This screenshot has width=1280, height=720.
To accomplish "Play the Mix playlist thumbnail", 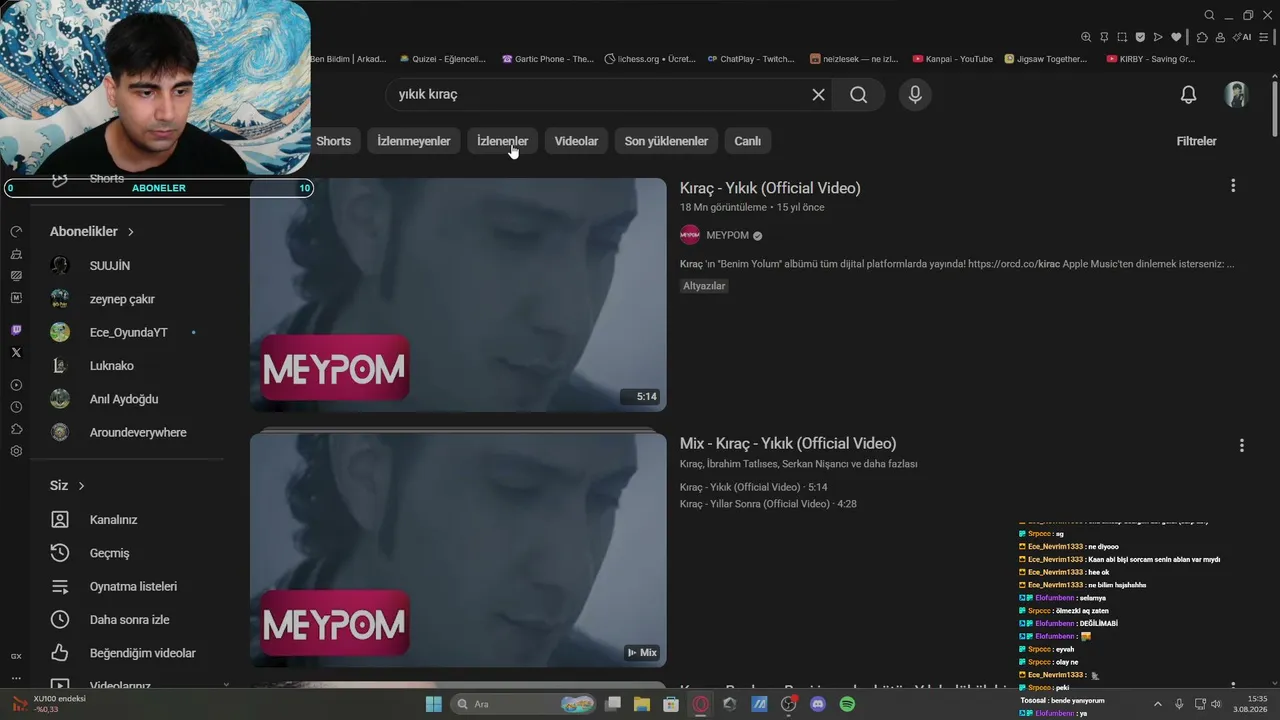I will click(x=458, y=549).
